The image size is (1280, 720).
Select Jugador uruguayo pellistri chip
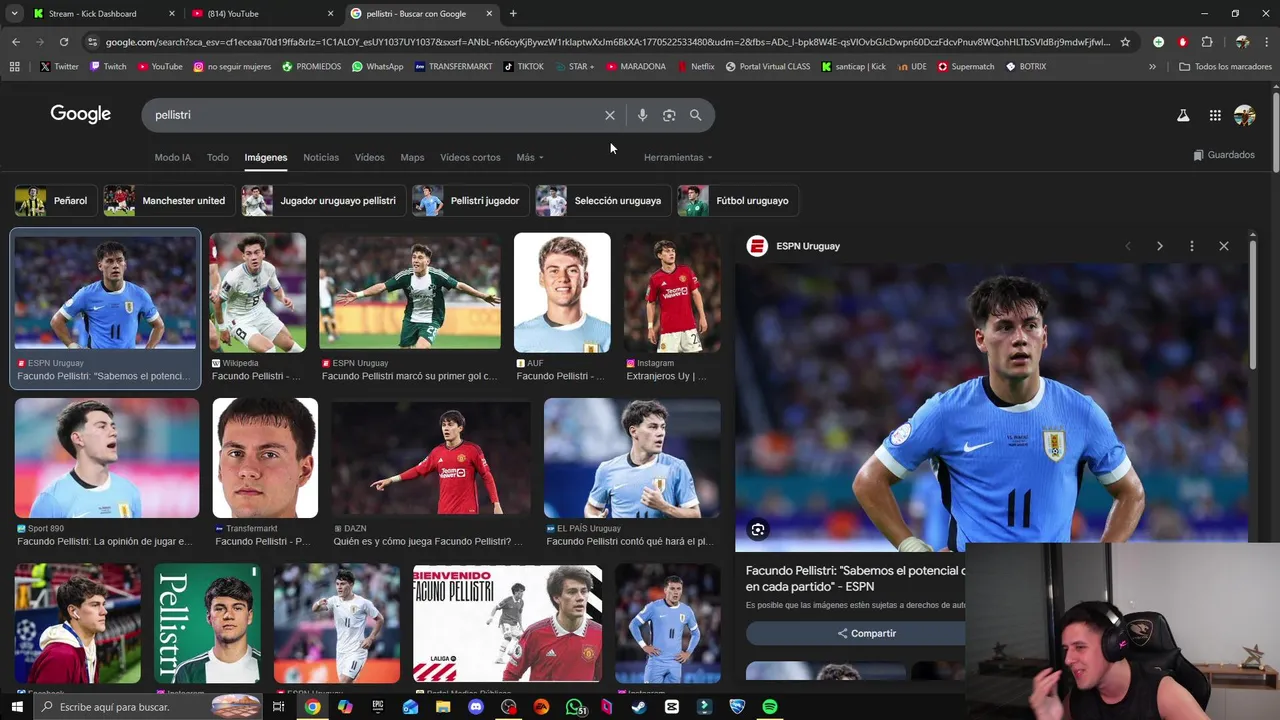click(x=323, y=201)
